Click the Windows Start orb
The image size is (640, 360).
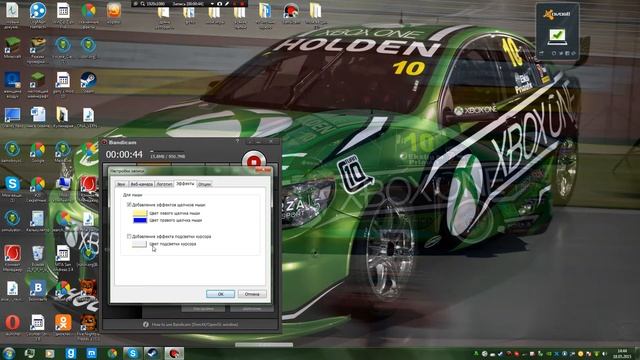pyautogui.click(x=9, y=353)
